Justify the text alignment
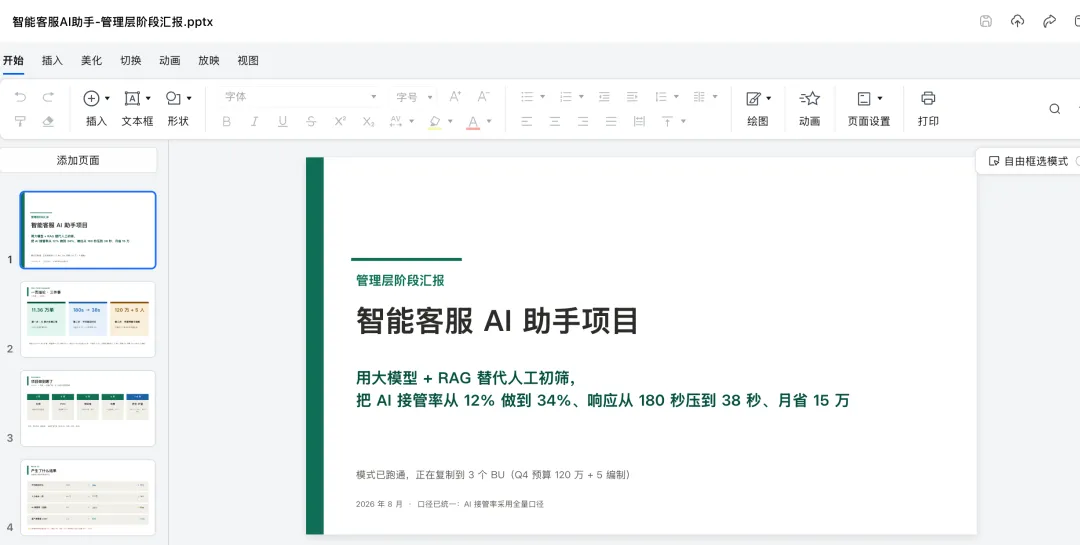 611,121
